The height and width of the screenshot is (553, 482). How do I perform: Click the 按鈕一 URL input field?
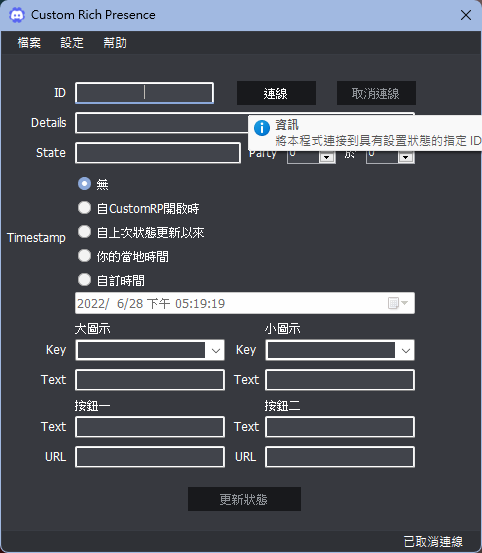150,457
